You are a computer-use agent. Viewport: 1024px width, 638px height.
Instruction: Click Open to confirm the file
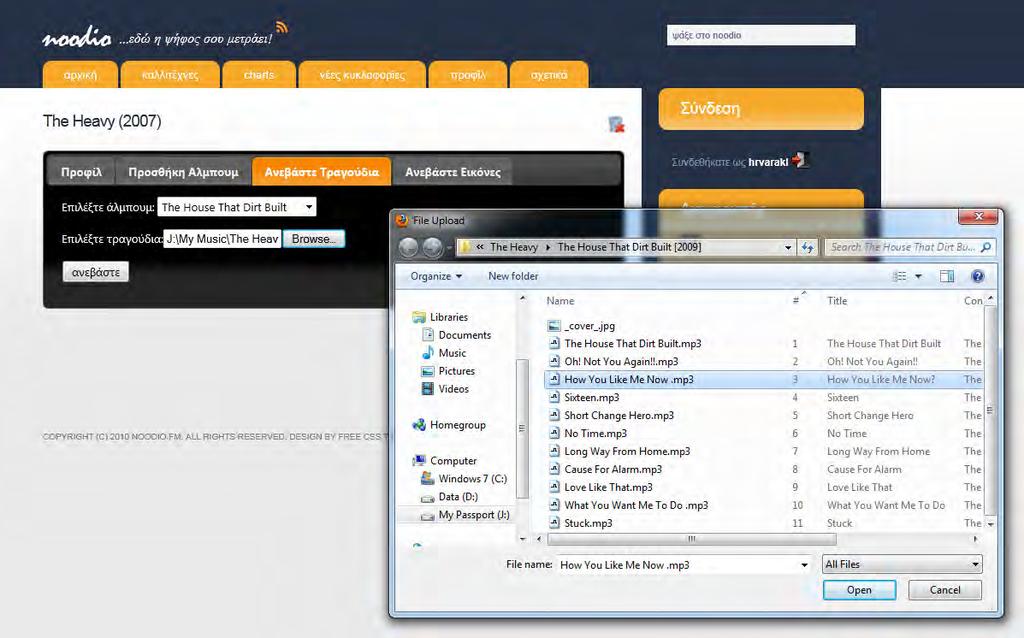tap(859, 590)
